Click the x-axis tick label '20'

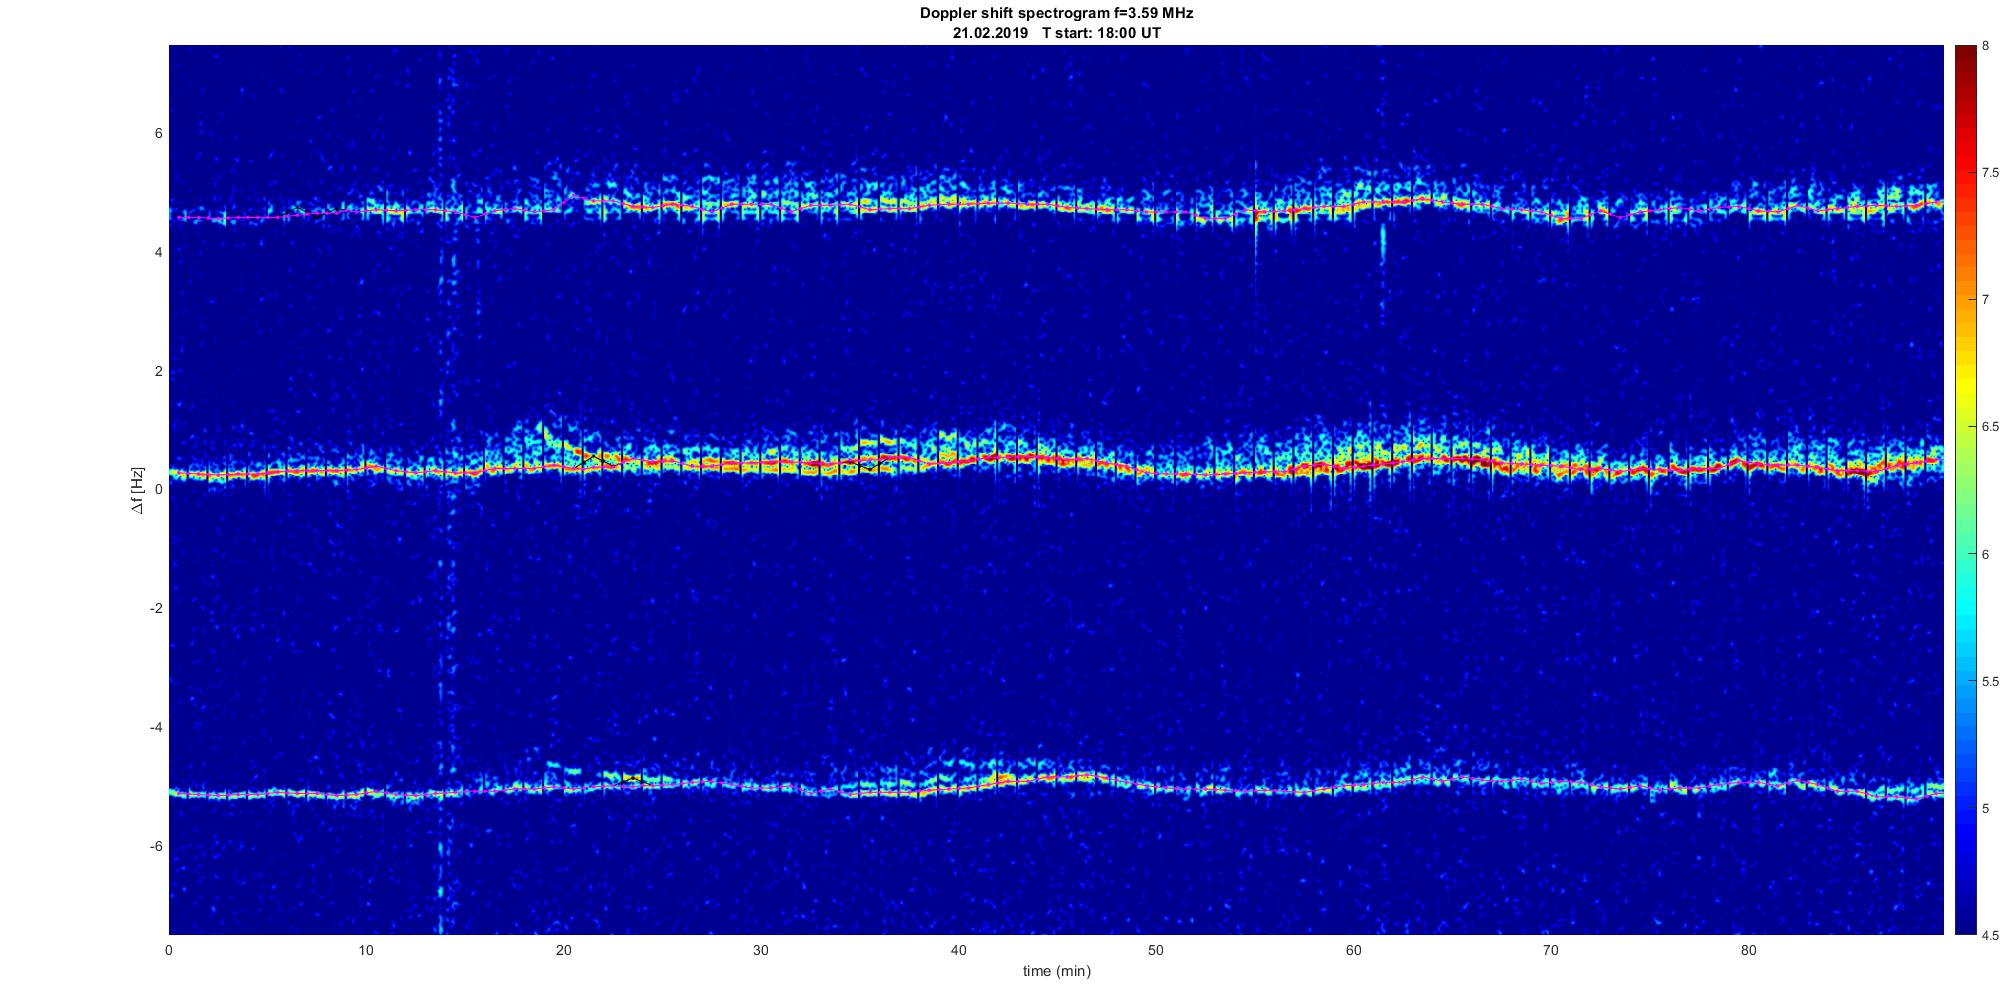pyautogui.click(x=564, y=950)
